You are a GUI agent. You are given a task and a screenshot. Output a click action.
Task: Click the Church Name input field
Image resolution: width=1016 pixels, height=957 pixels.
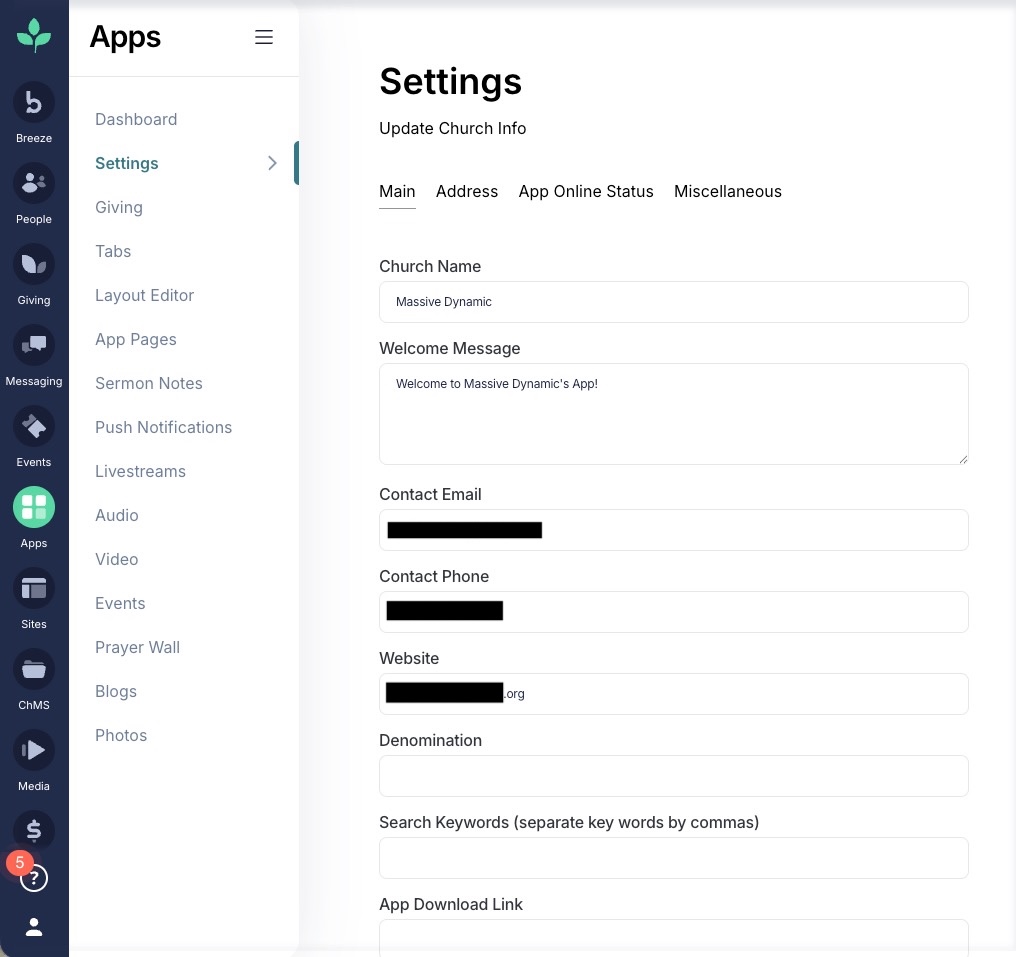click(x=673, y=302)
